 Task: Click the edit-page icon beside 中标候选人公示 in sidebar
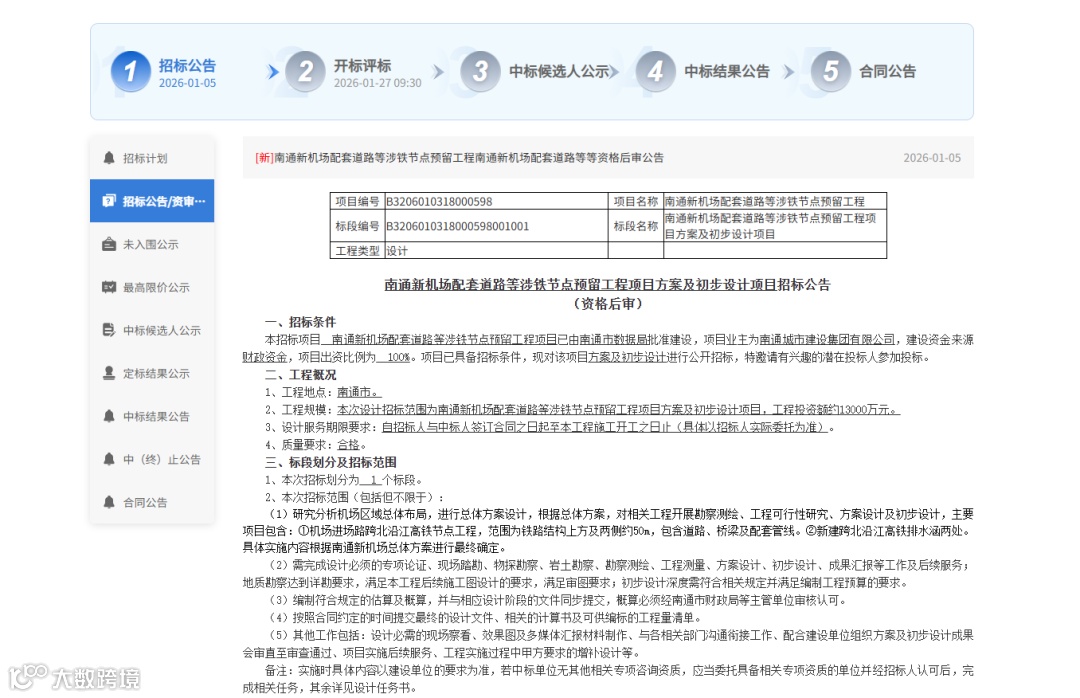tap(109, 330)
